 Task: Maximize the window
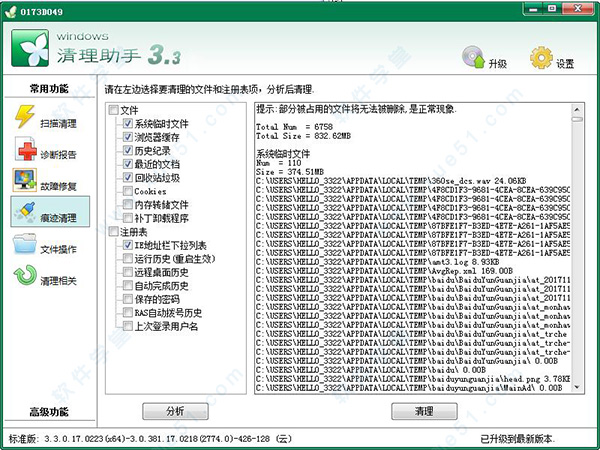click(552, 9)
